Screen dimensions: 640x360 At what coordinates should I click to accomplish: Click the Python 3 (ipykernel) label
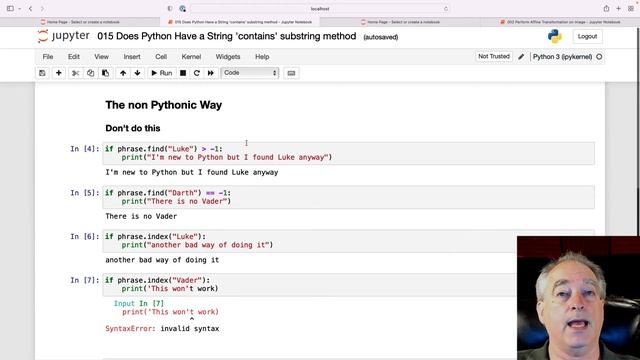pyautogui.click(x=562, y=57)
